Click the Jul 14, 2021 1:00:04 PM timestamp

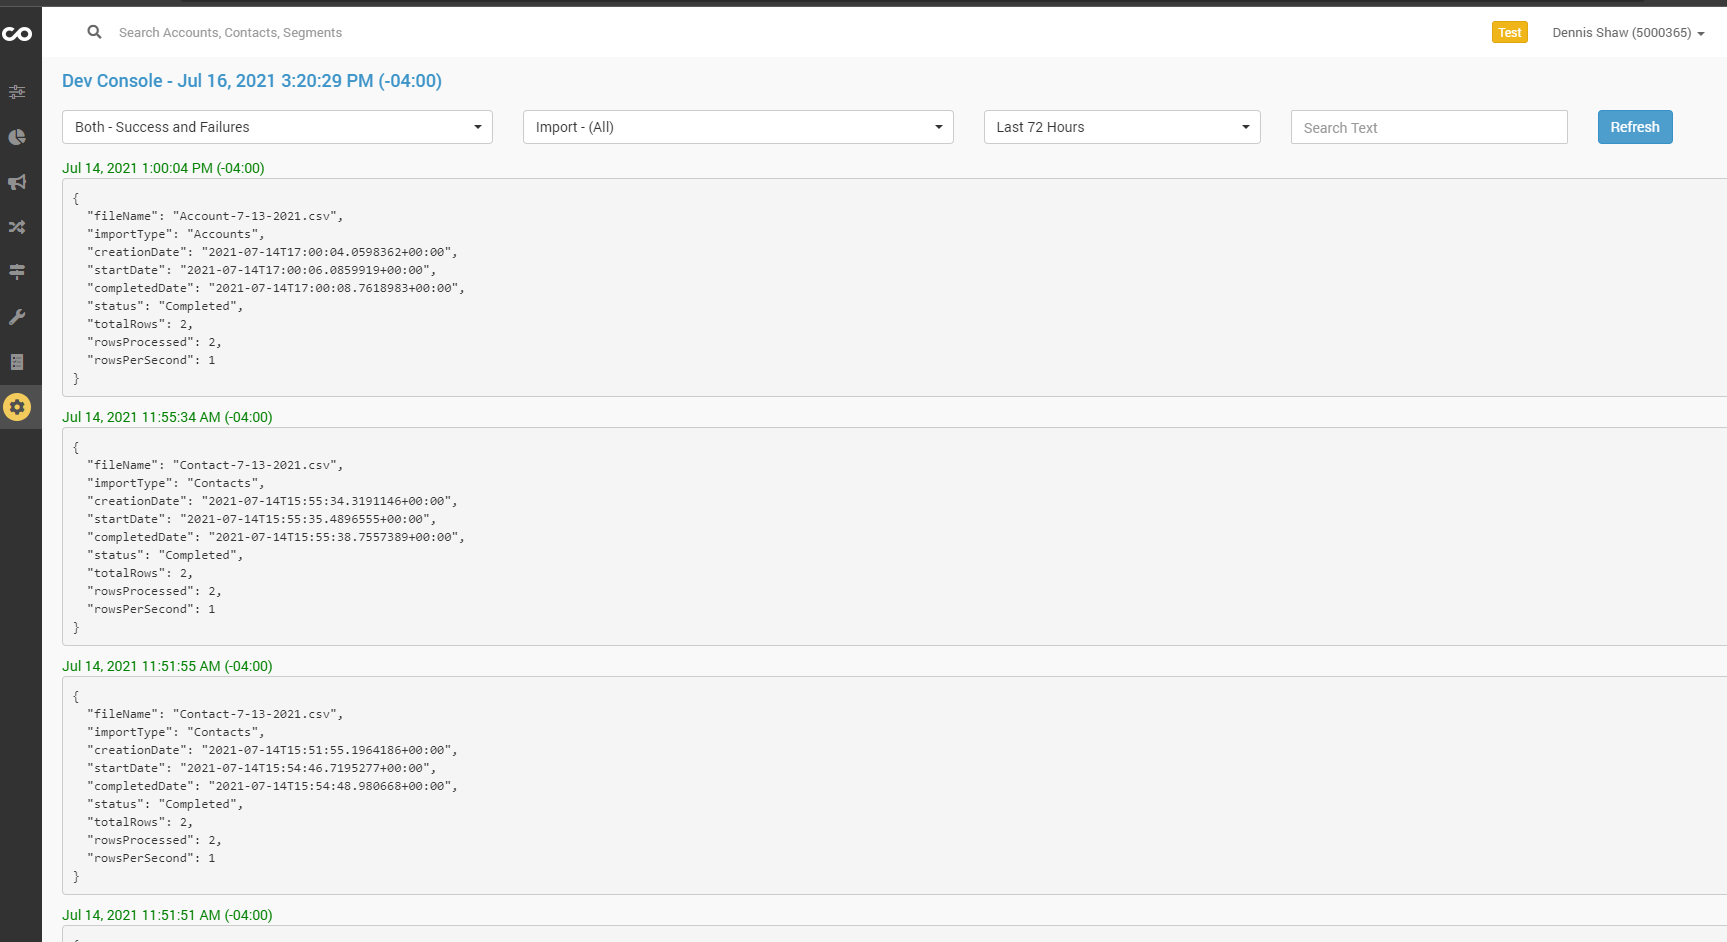pos(163,168)
